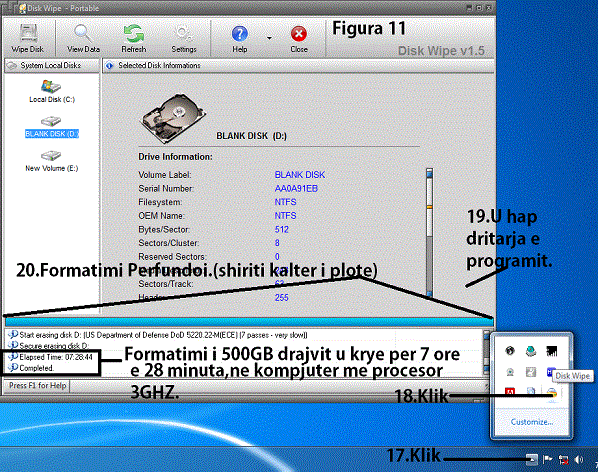
Task: Click the Filesystem value NTFS
Action: [x=285, y=202]
